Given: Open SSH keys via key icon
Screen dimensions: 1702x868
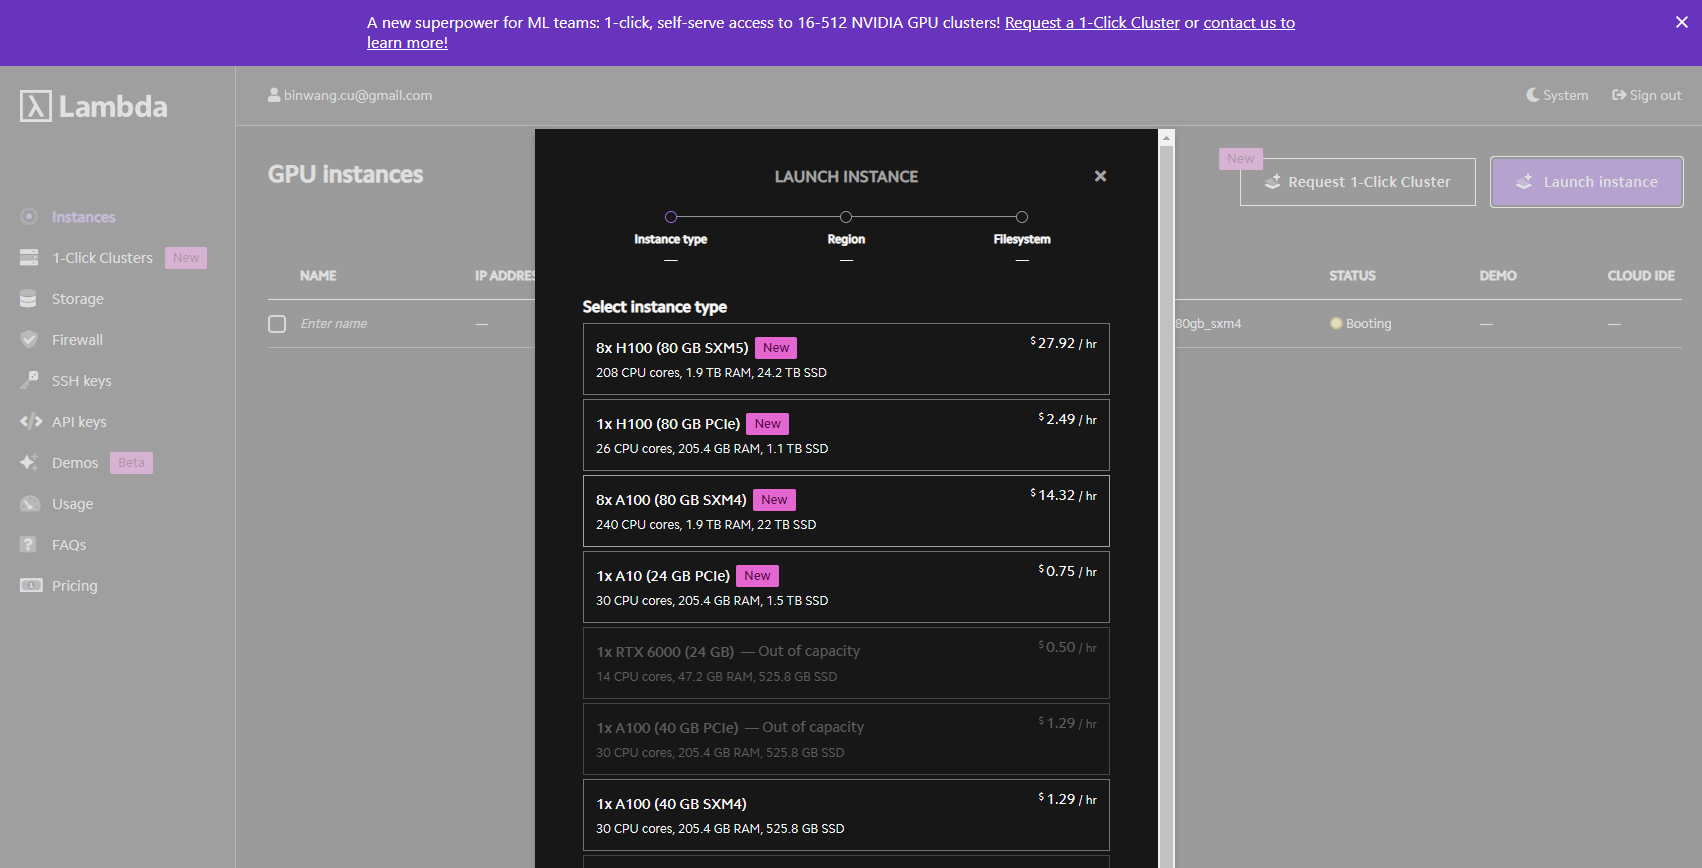Looking at the screenshot, I should [29, 381].
